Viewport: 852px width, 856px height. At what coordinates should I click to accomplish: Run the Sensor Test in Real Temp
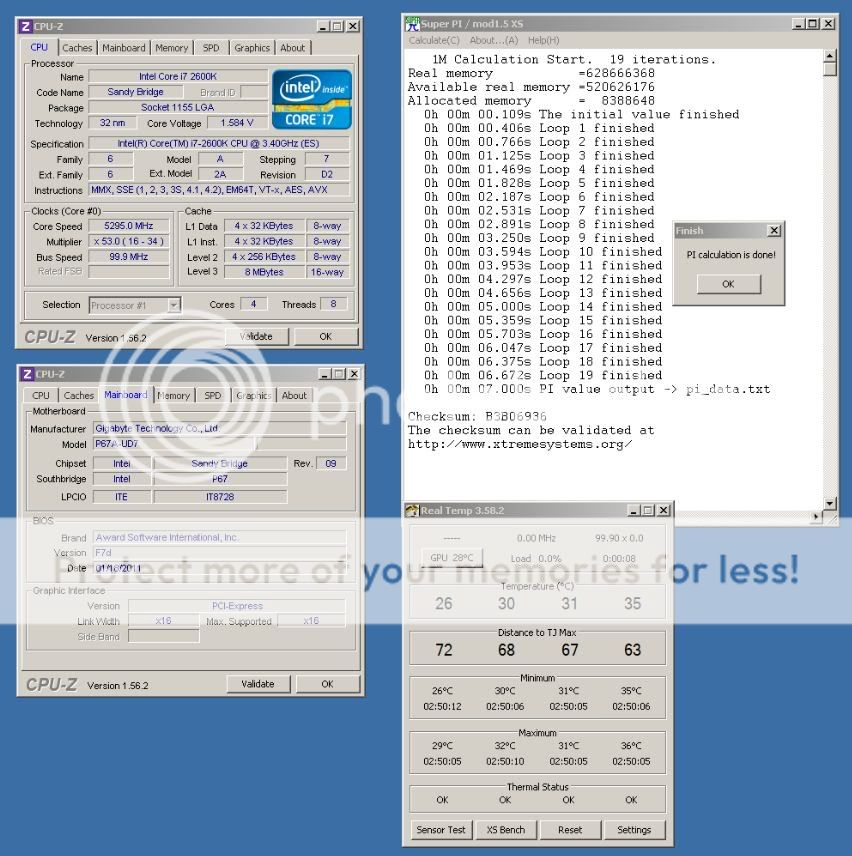[x=441, y=830]
